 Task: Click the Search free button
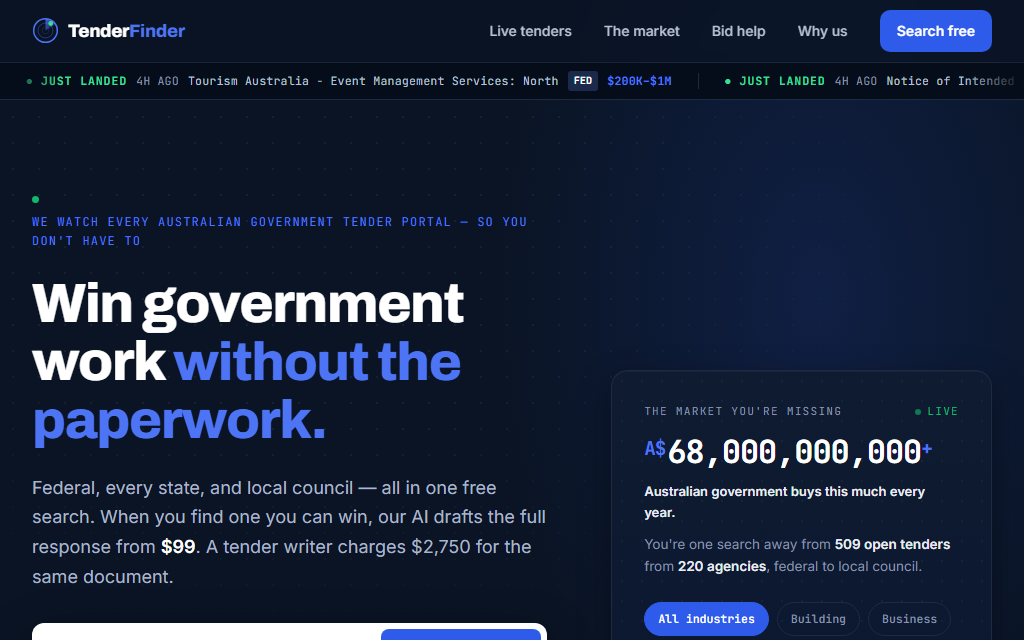click(935, 31)
